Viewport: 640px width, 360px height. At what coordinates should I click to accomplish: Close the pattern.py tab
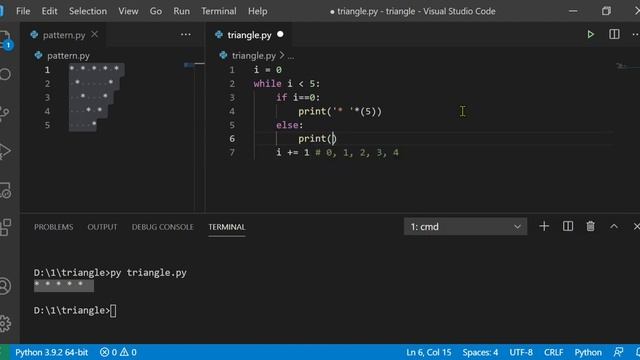pyautogui.click(x=95, y=34)
